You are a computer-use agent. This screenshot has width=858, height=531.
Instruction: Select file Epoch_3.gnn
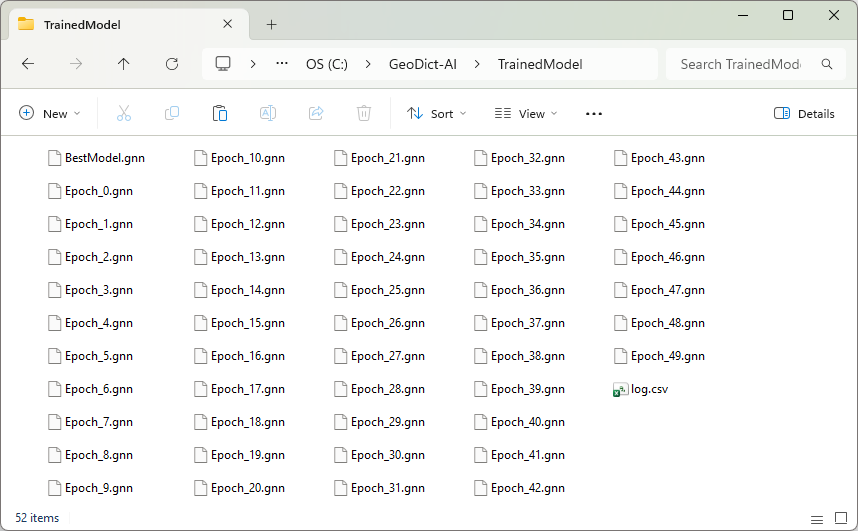click(91, 290)
